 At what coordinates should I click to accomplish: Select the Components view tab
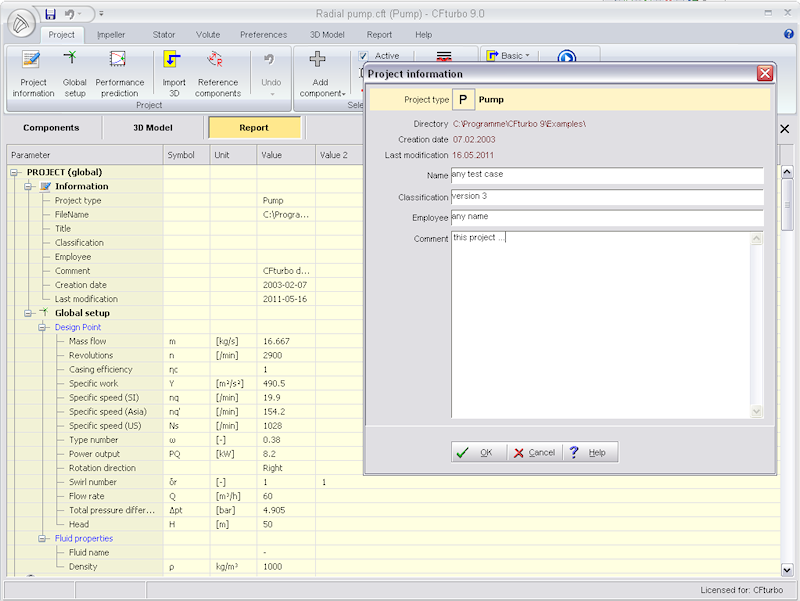(51, 128)
